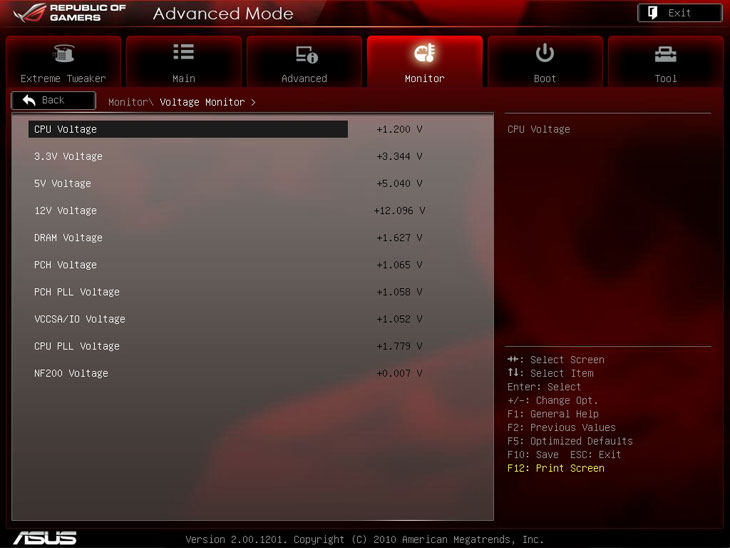Image resolution: width=730 pixels, height=548 pixels.
Task: Select the NF200 Voltage entry
Action: tap(71, 373)
